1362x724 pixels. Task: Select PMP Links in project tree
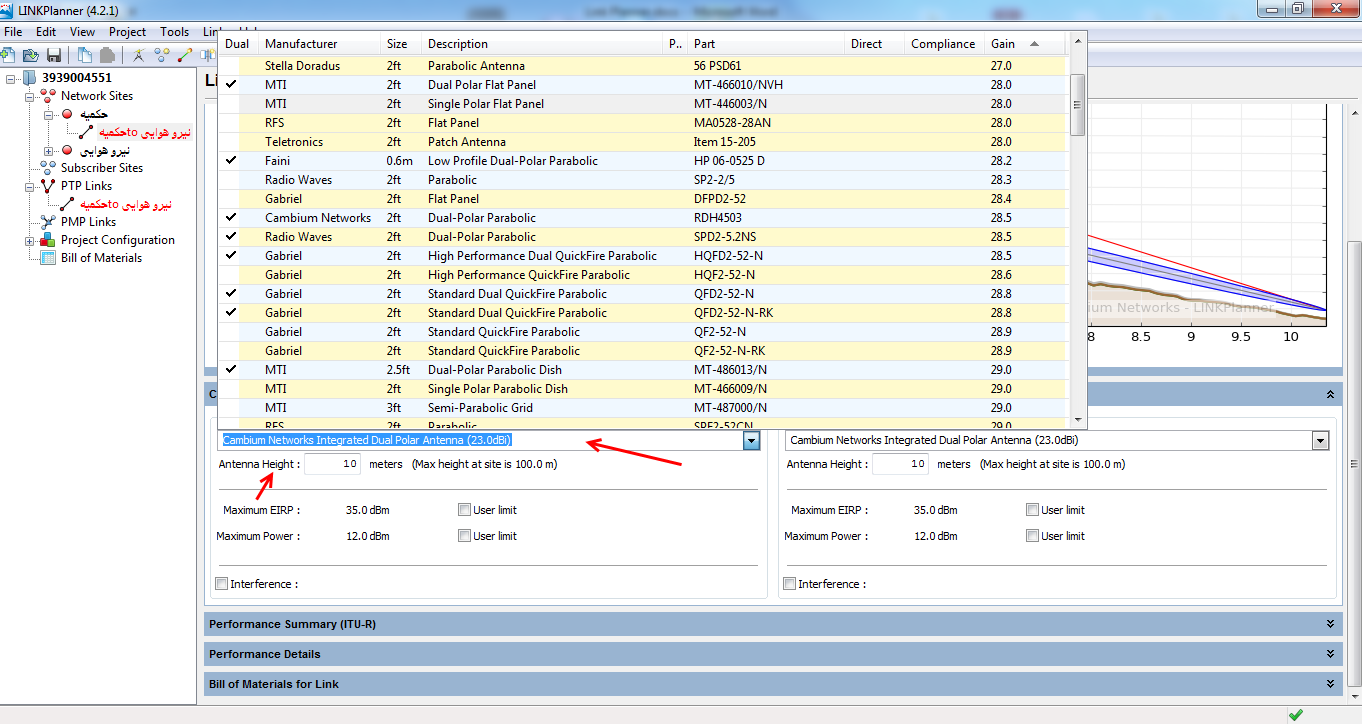point(88,222)
